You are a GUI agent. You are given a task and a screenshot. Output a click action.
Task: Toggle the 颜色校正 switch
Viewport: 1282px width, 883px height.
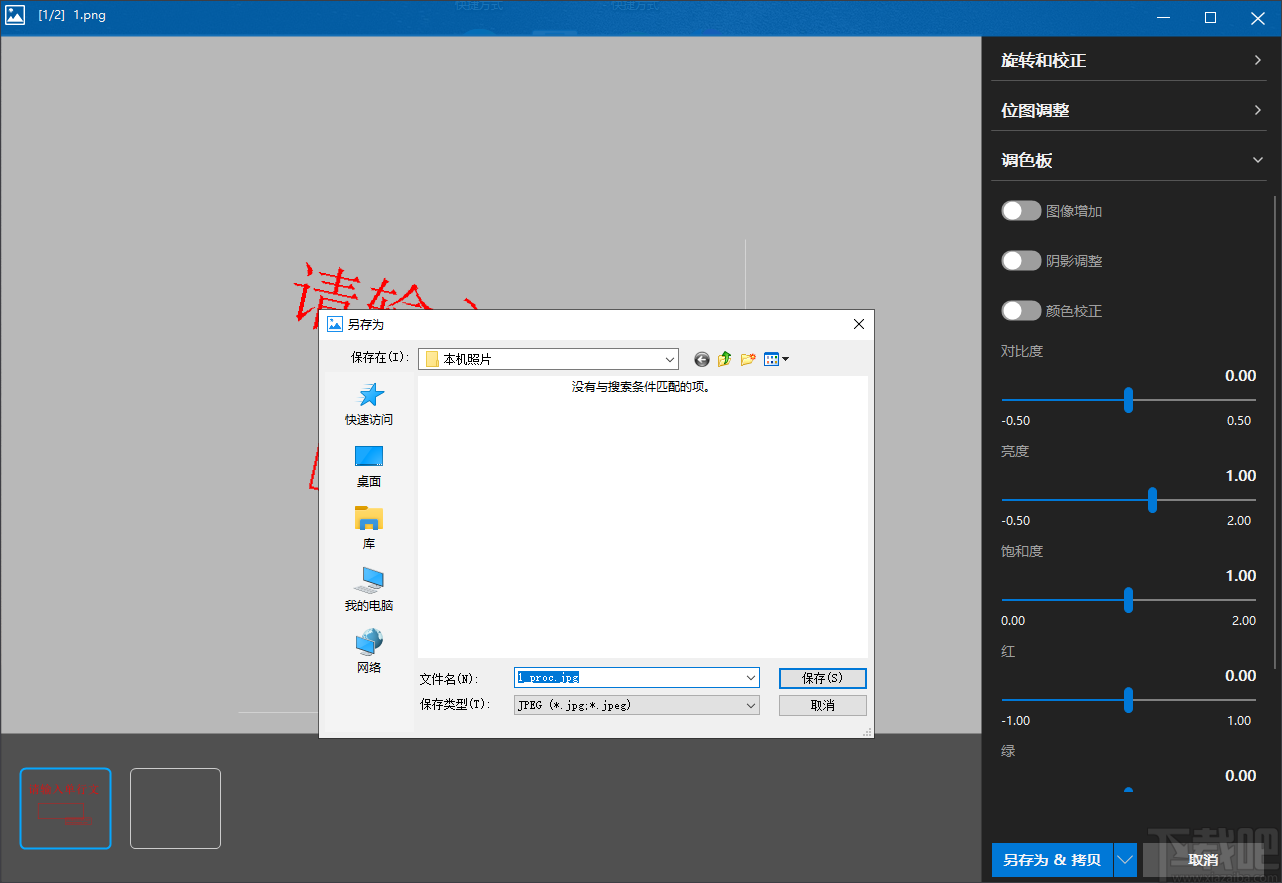1021,311
